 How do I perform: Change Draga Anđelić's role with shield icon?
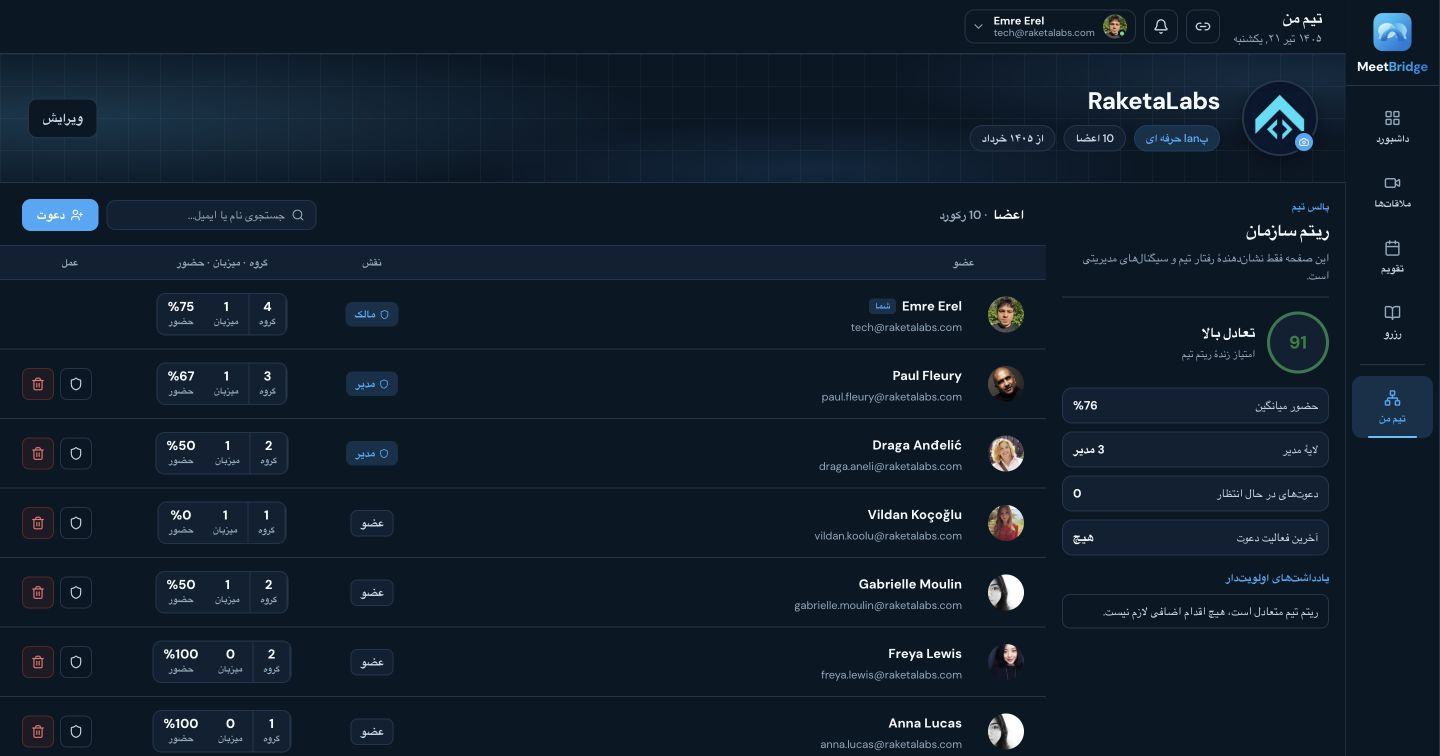pyautogui.click(x=76, y=453)
